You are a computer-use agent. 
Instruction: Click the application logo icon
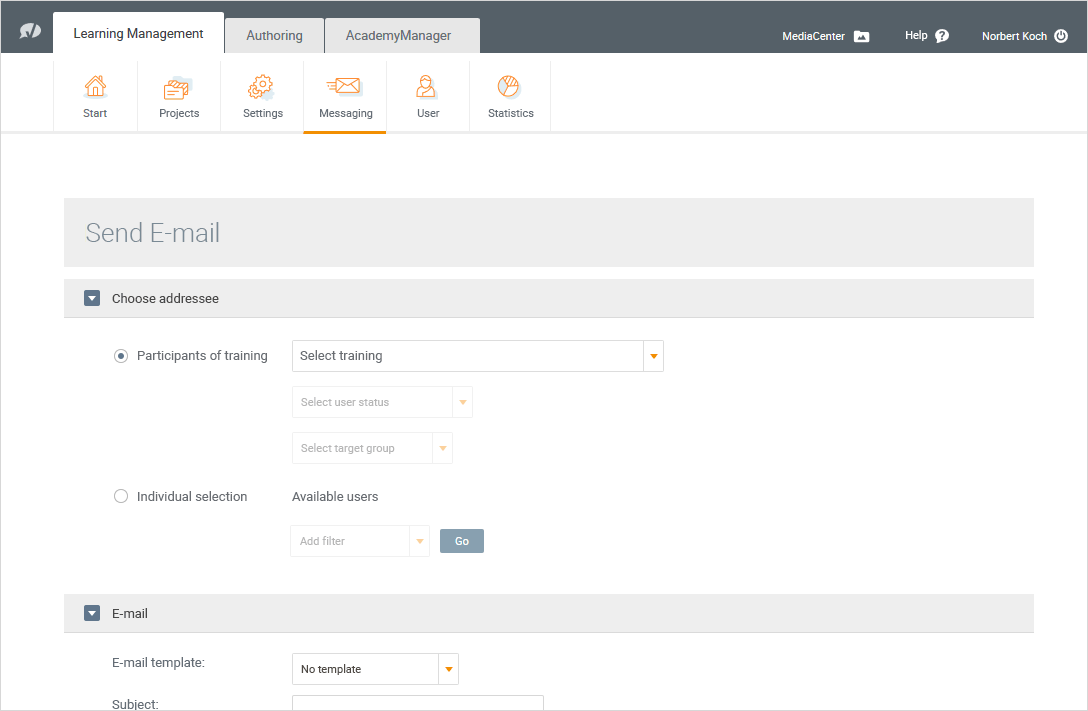coord(30,31)
